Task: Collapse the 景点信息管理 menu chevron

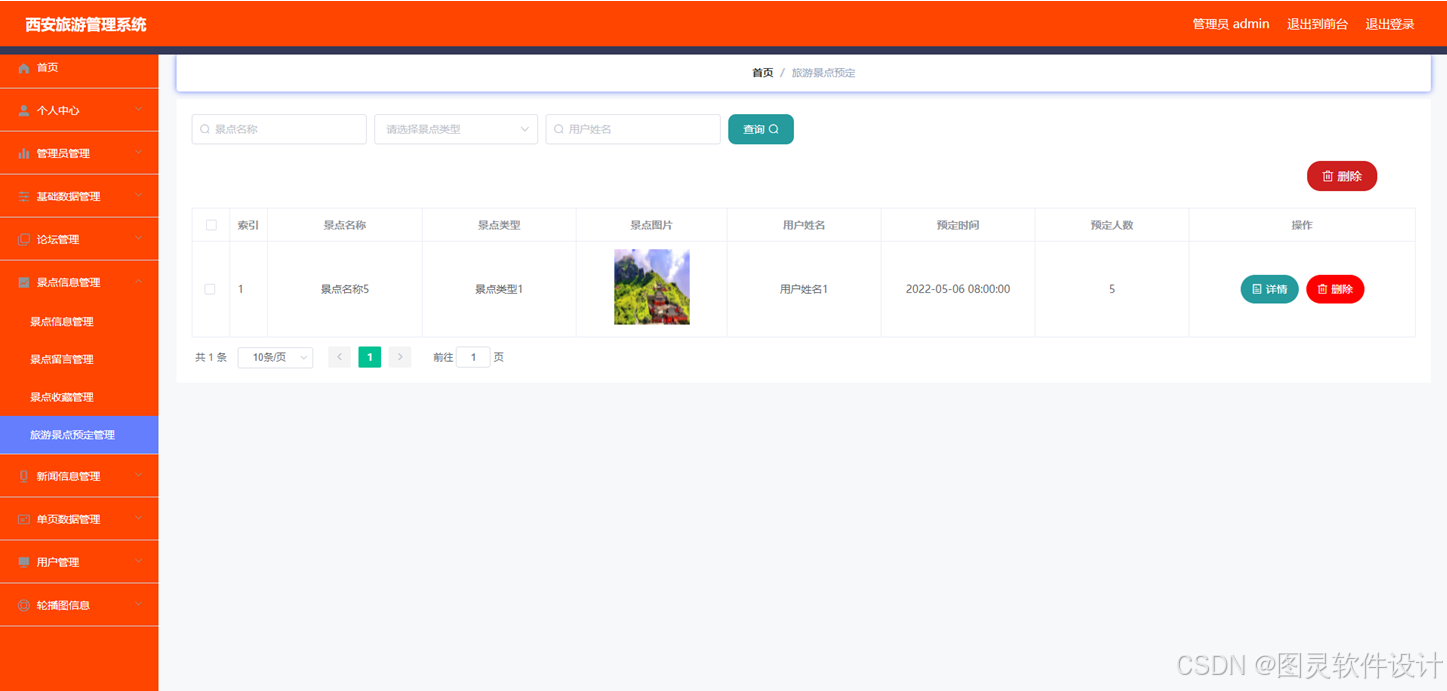Action: [139, 282]
